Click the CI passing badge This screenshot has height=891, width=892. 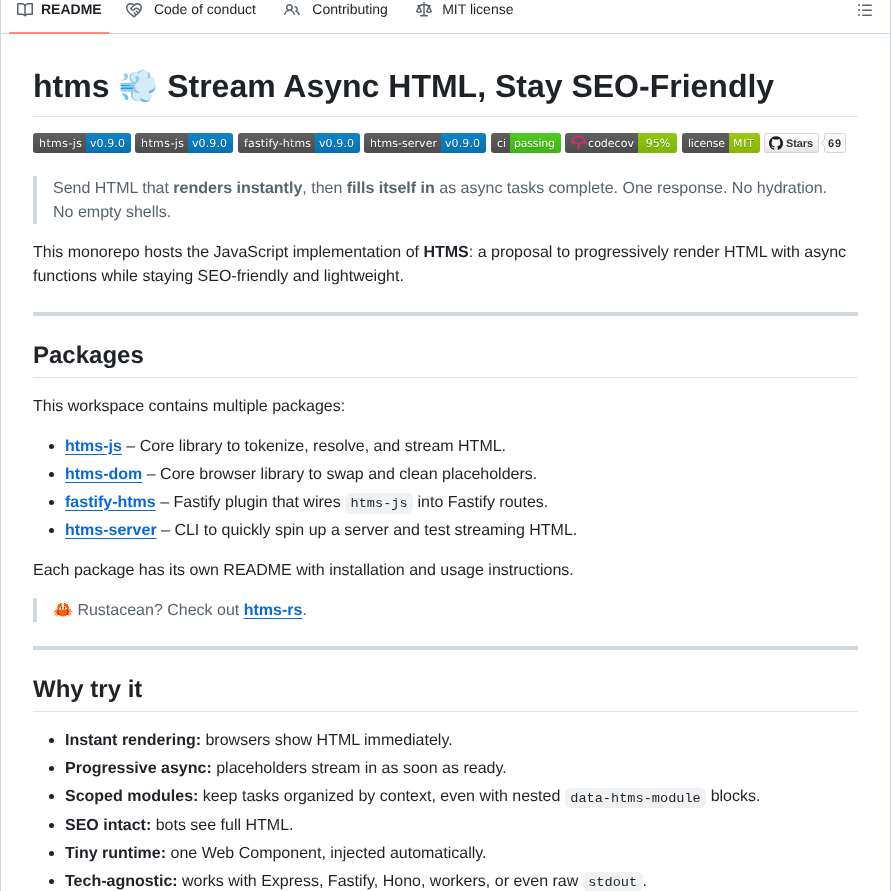coord(525,143)
